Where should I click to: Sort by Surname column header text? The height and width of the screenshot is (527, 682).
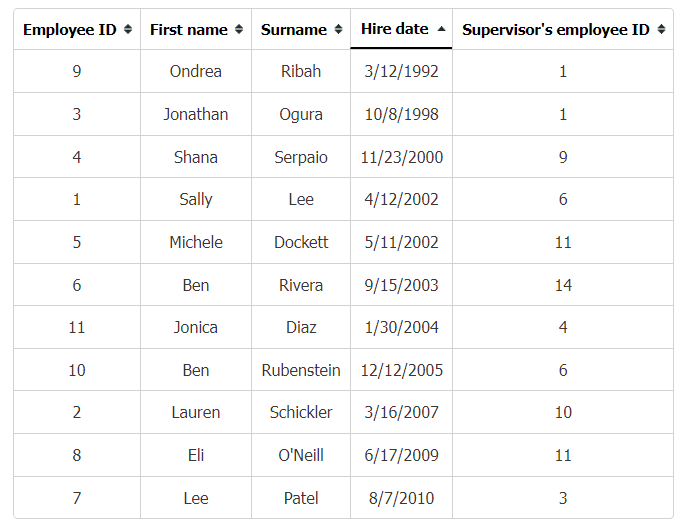(294, 30)
